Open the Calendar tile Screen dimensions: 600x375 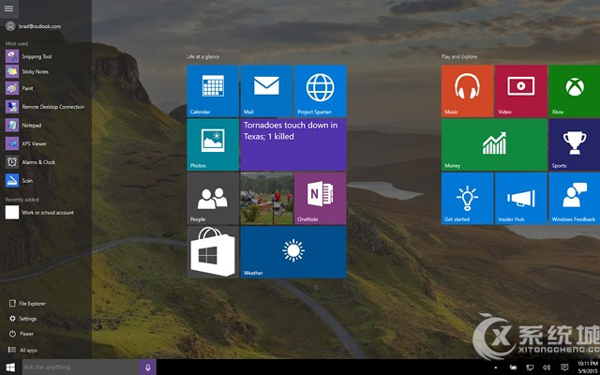tap(213, 91)
